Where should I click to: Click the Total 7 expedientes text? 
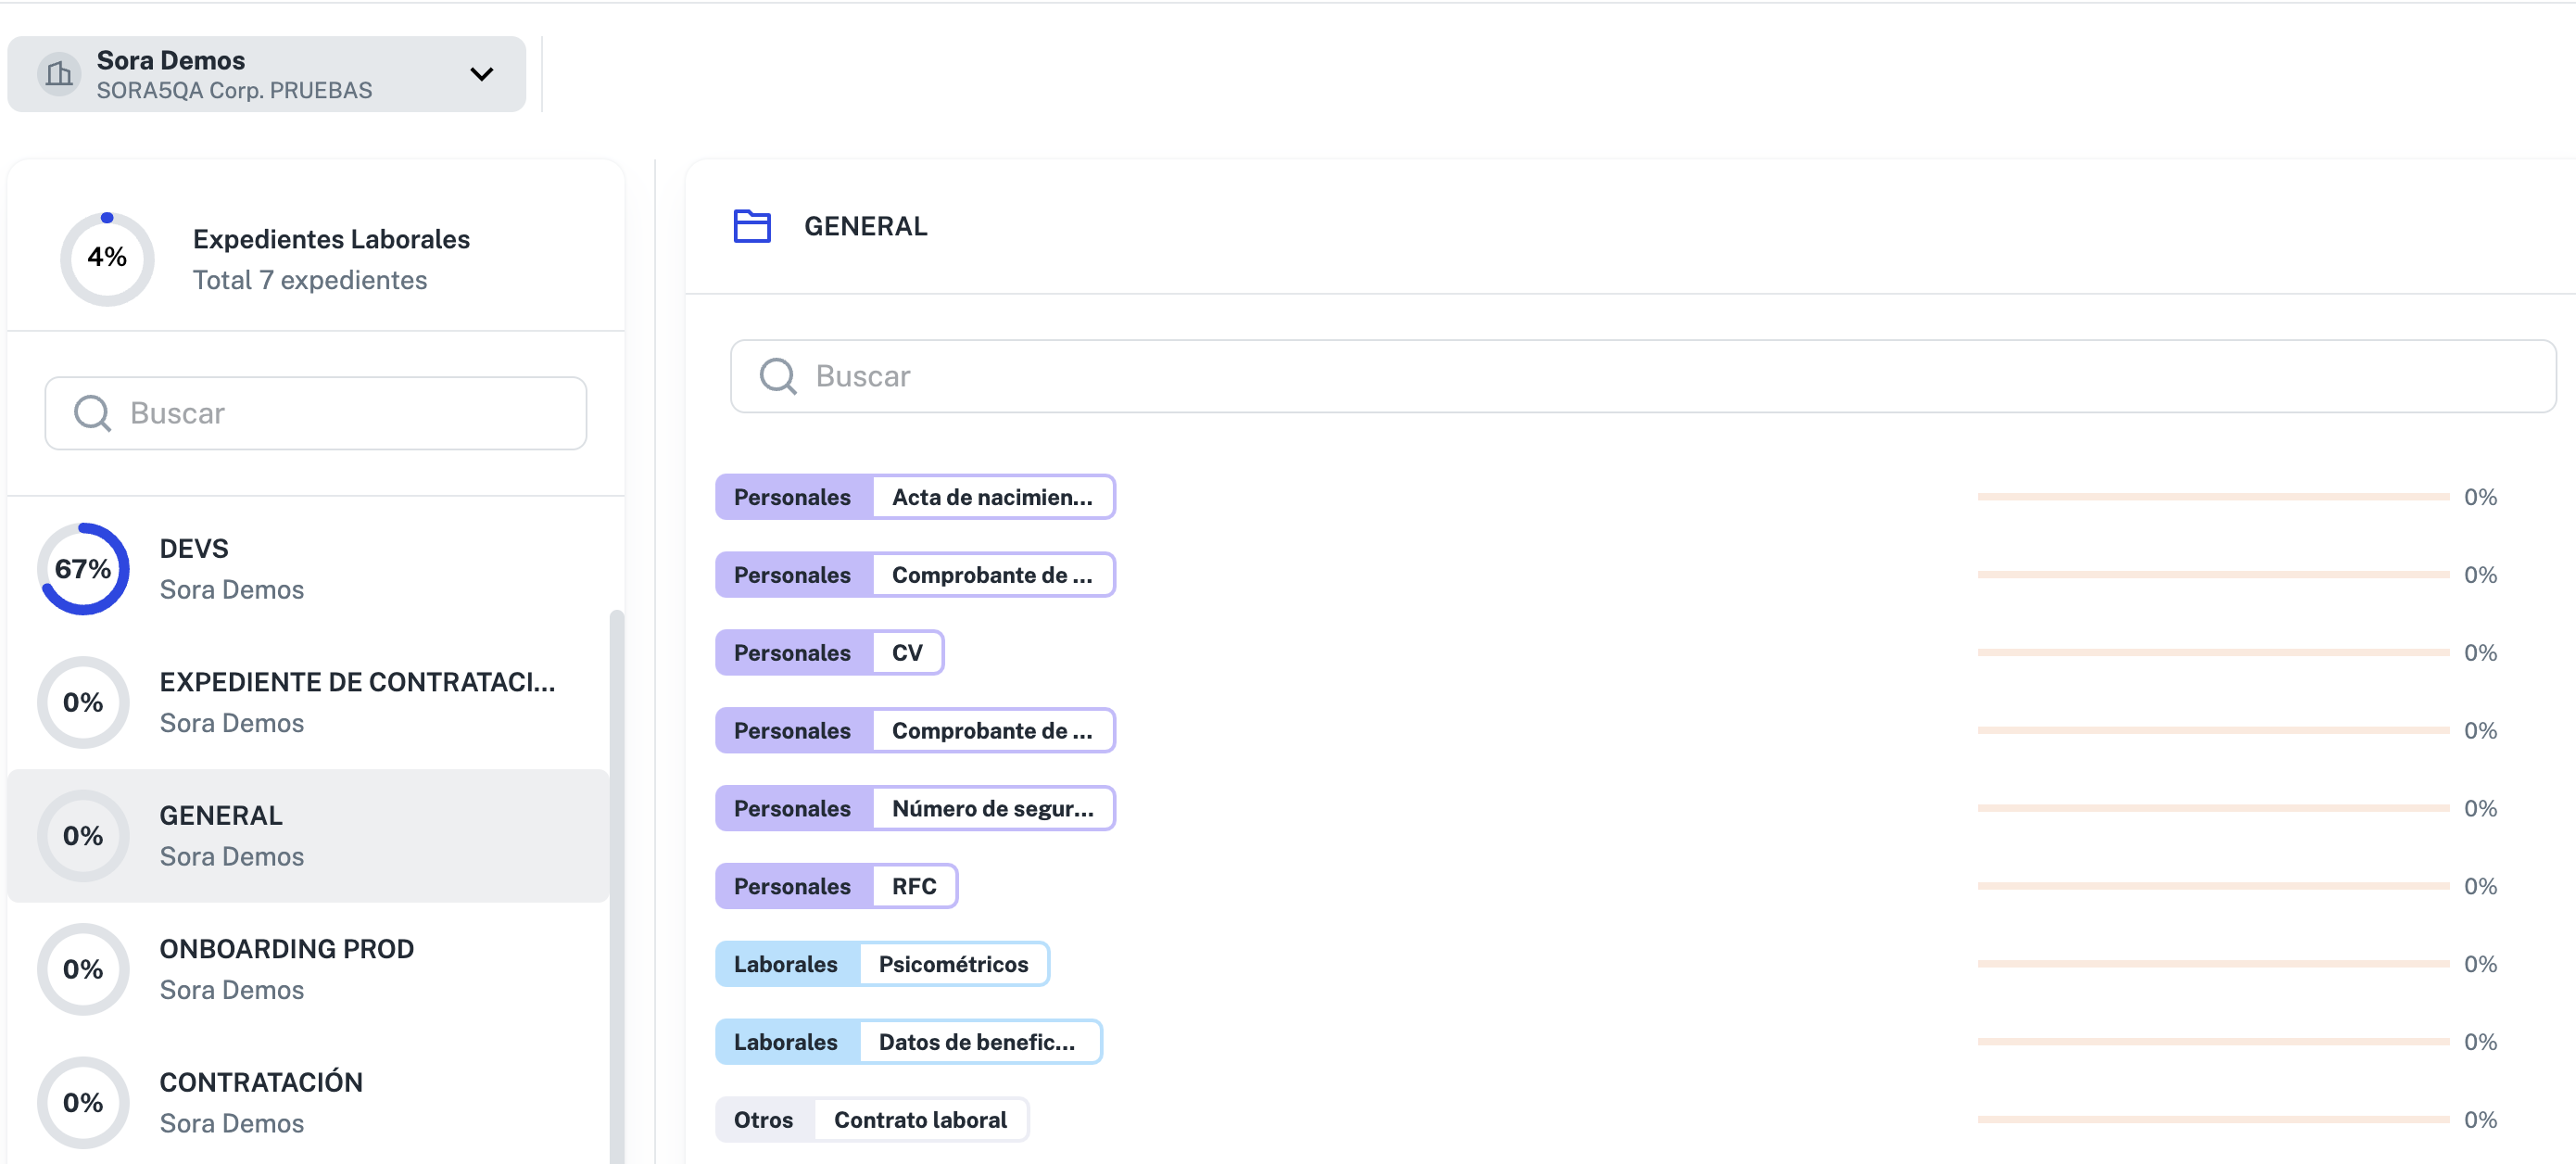coord(310,280)
